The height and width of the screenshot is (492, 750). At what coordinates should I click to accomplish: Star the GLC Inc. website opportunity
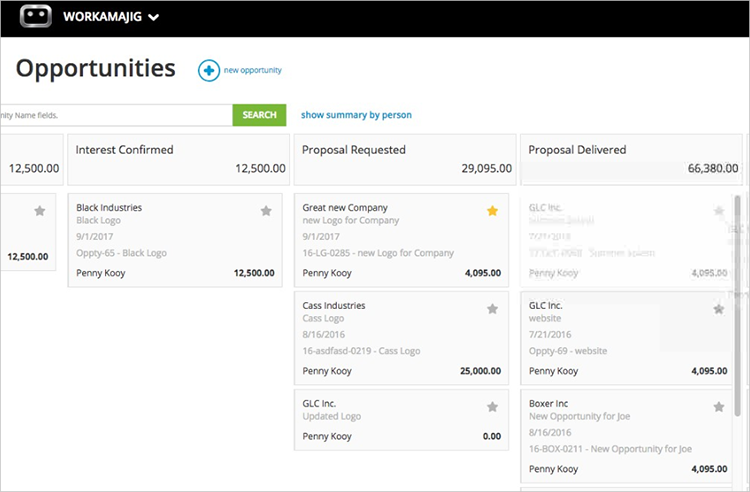tap(718, 309)
